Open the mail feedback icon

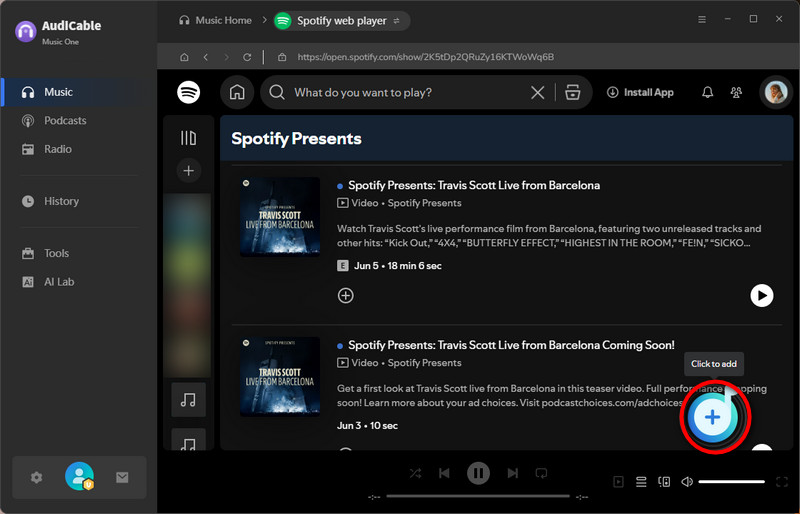click(x=122, y=478)
